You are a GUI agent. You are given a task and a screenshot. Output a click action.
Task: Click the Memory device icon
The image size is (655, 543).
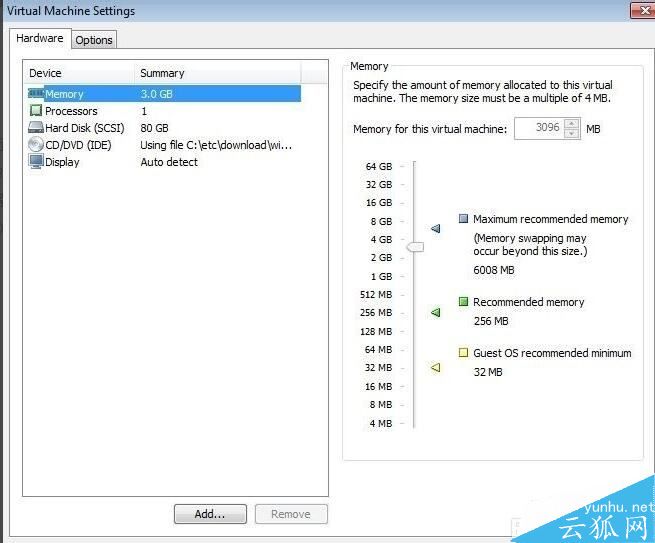(x=36, y=93)
